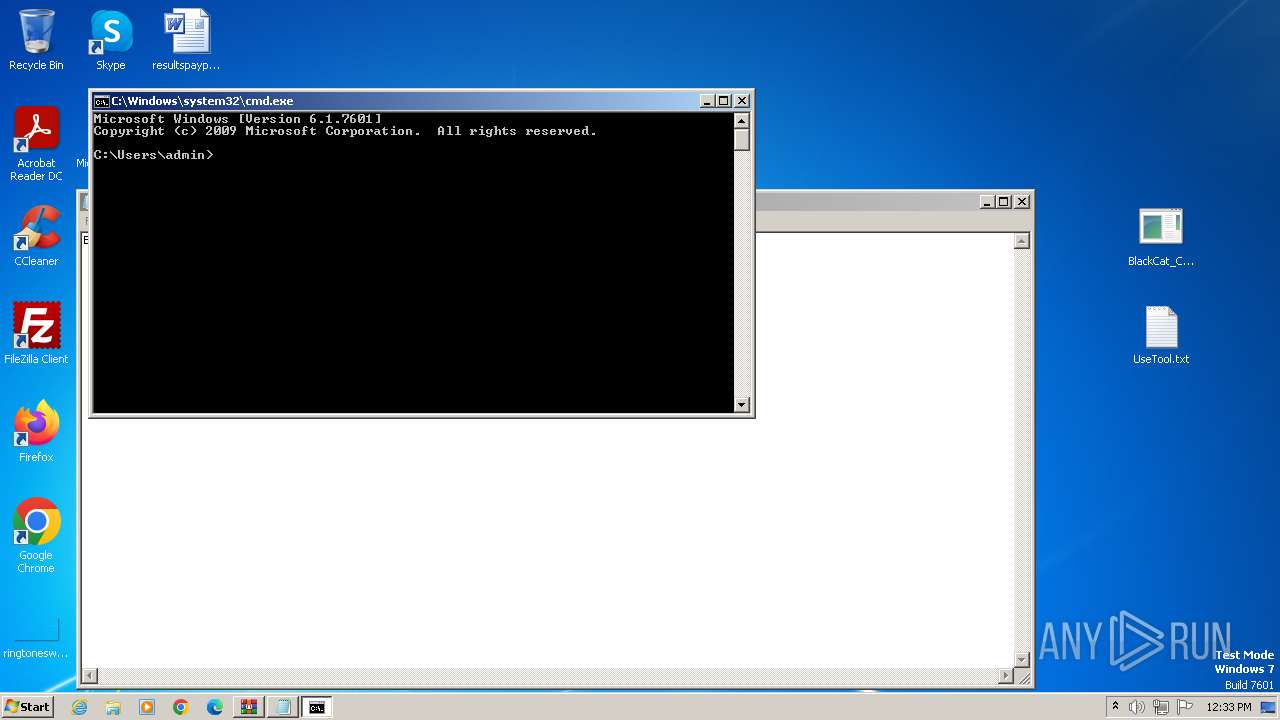Click Notepad vertical scrollbar up arrow

tap(1022, 241)
